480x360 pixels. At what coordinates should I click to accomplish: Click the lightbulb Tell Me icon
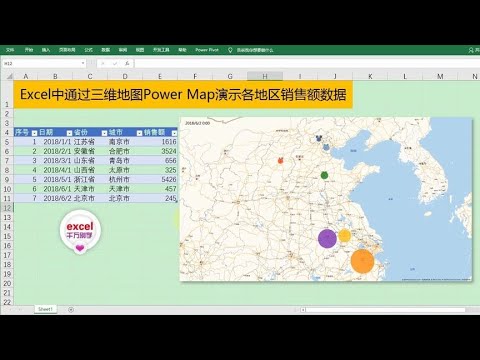tap(230, 50)
